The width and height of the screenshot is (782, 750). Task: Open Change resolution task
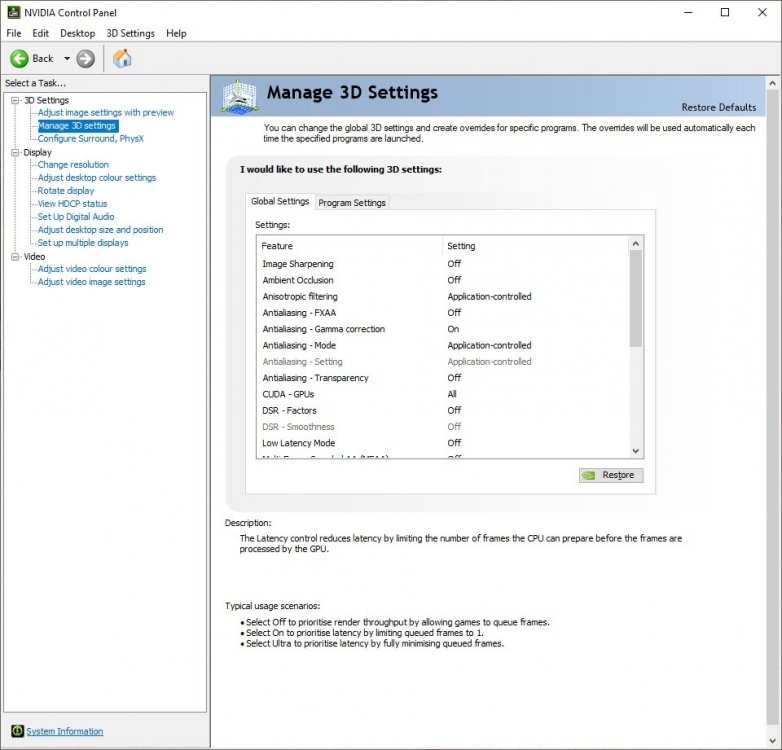pos(73,165)
